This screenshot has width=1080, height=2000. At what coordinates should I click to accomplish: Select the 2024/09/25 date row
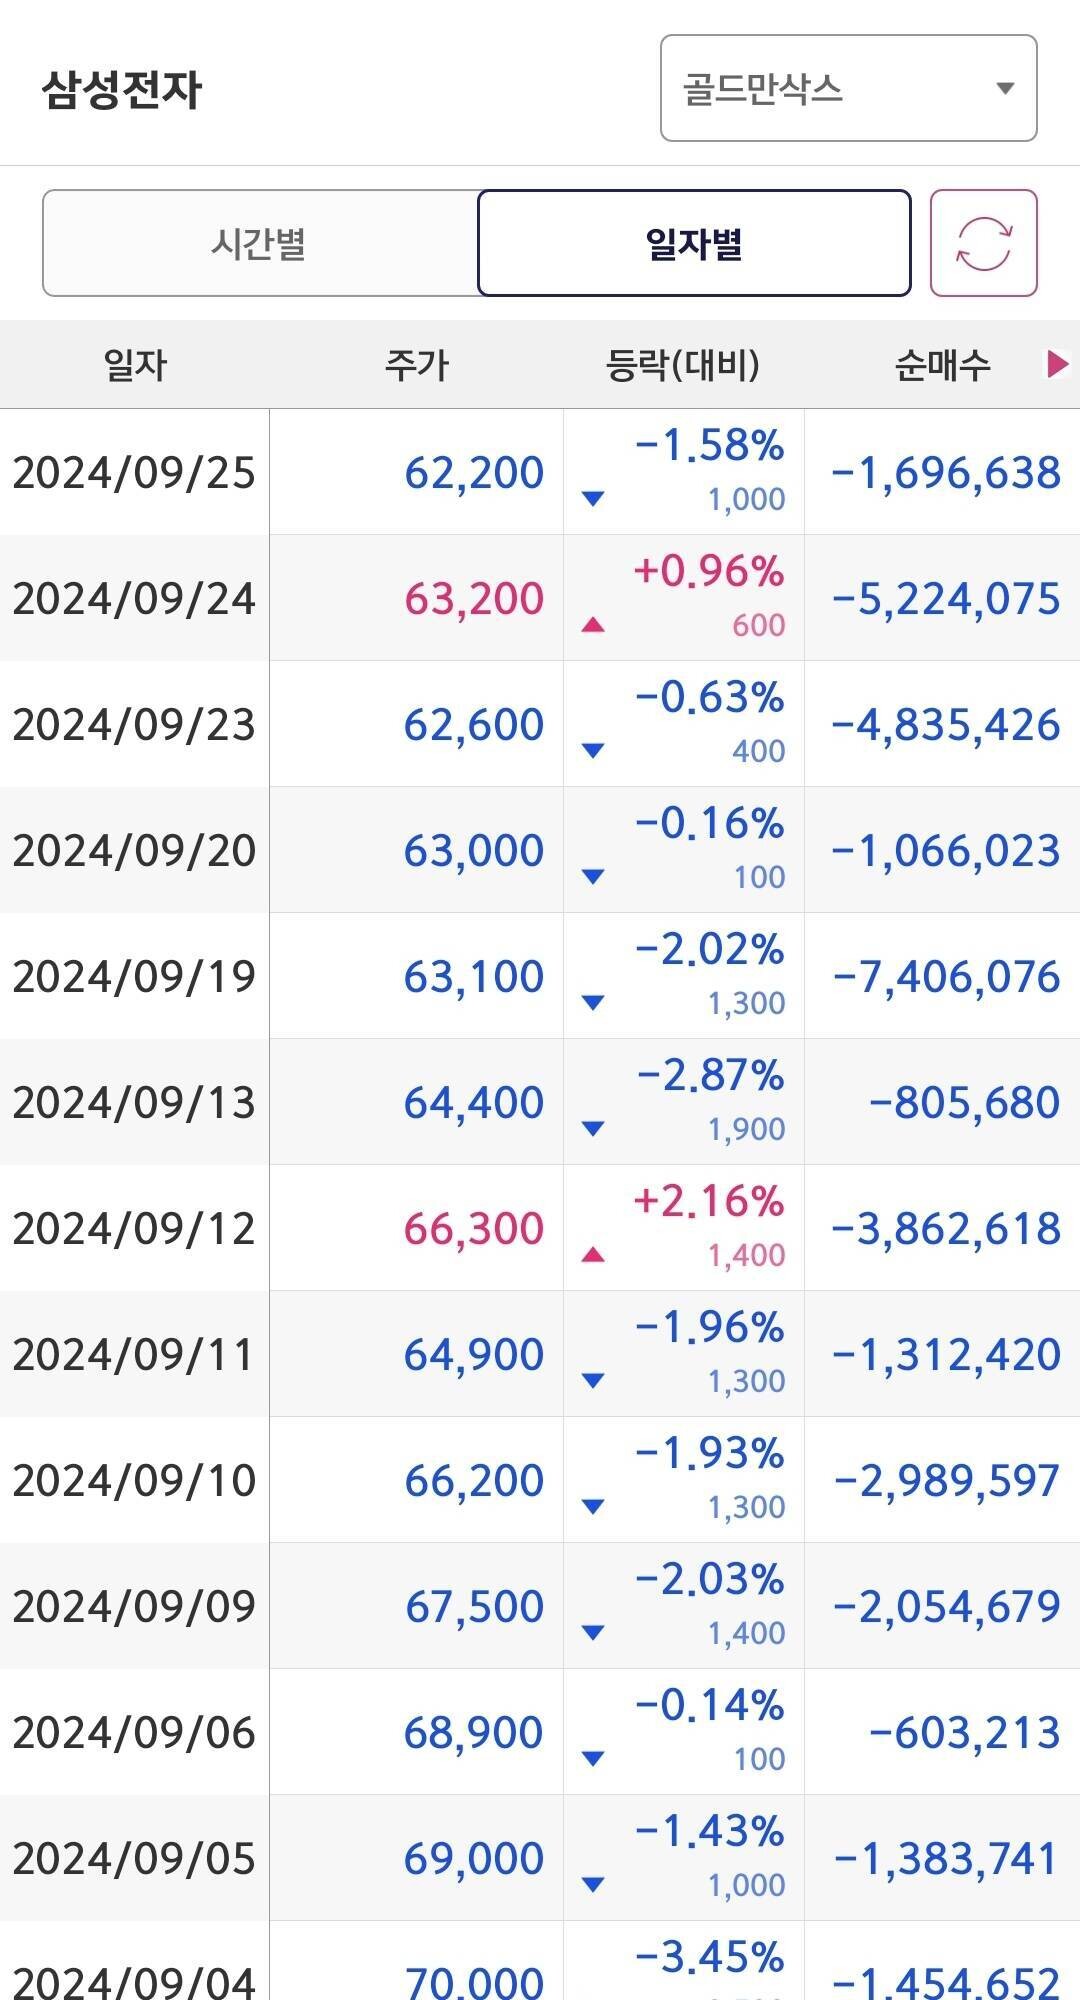(x=134, y=472)
